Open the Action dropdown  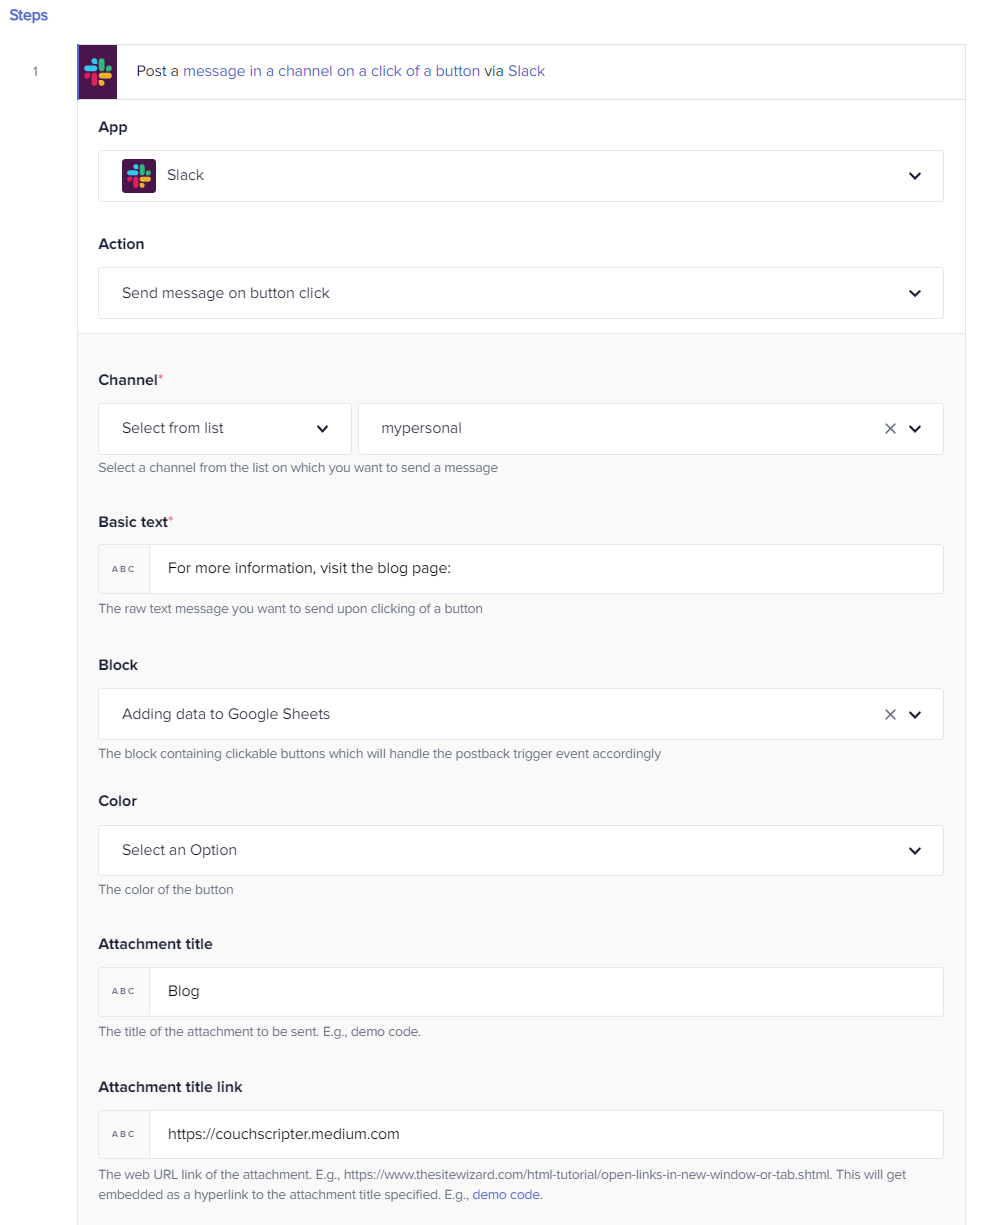[x=914, y=293]
